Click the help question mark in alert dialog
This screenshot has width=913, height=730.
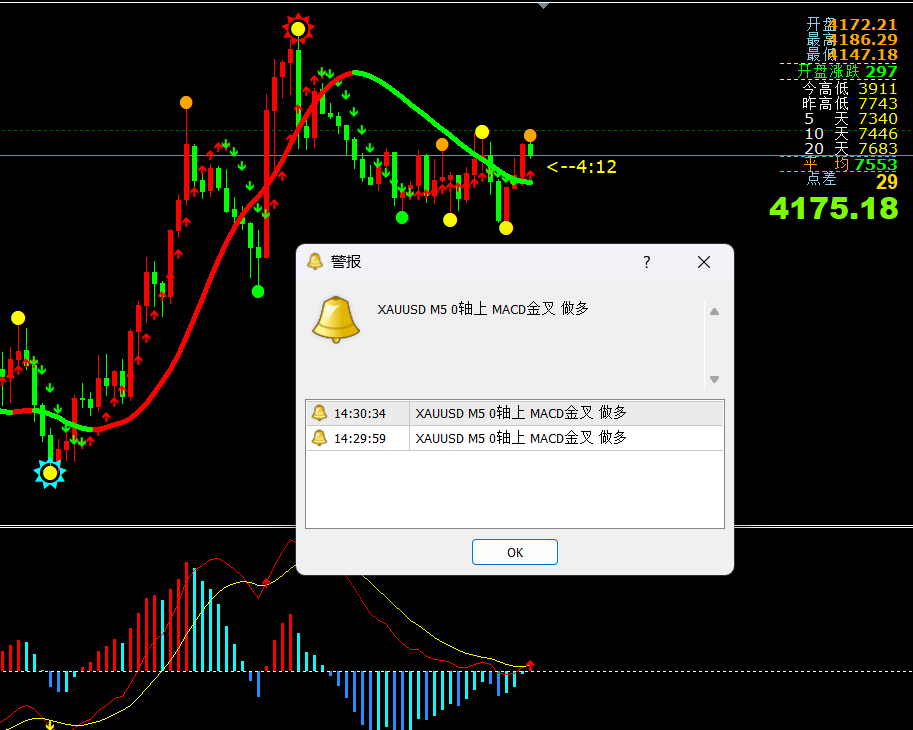click(646, 262)
